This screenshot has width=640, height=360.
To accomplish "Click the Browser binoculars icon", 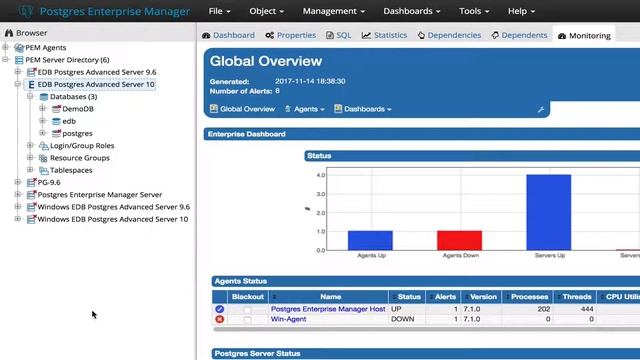I will point(9,33).
